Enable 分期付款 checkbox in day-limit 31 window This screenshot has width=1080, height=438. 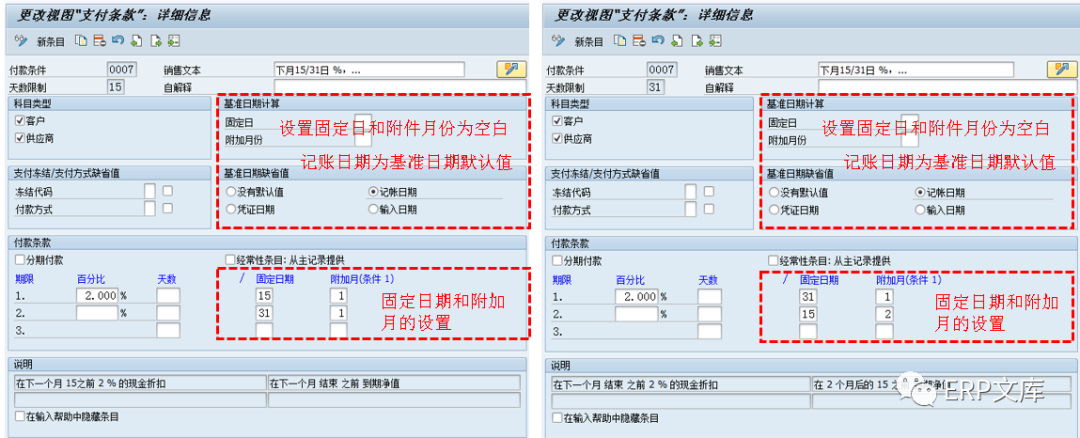pos(557,260)
